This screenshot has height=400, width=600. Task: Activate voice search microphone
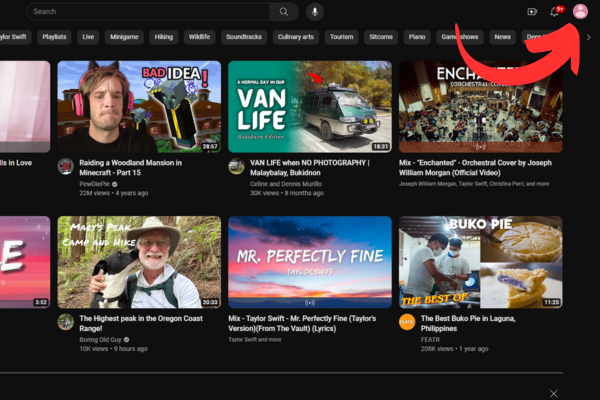pos(315,11)
